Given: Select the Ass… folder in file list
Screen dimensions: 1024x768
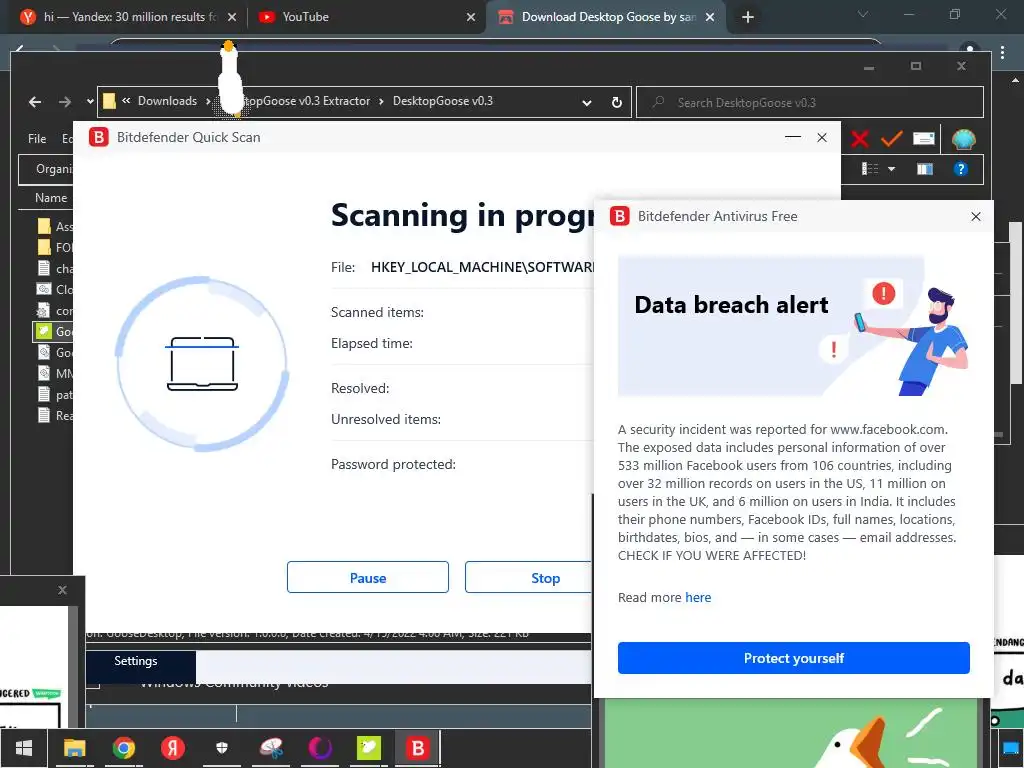Looking at the screenshot, I should (55, 227).
